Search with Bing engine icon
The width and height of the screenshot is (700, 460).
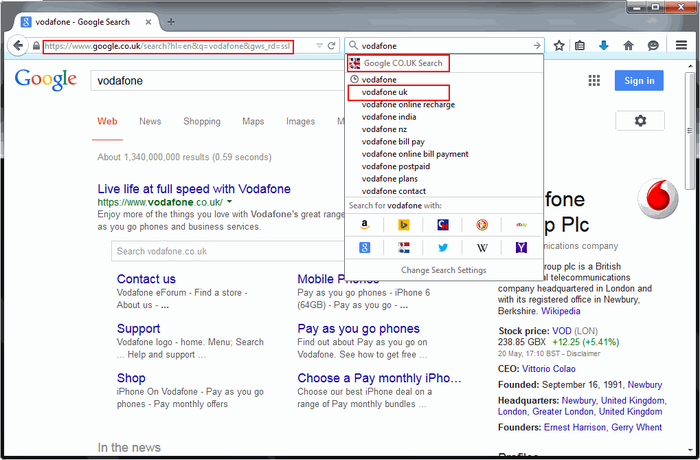click(x=404, y=225)
